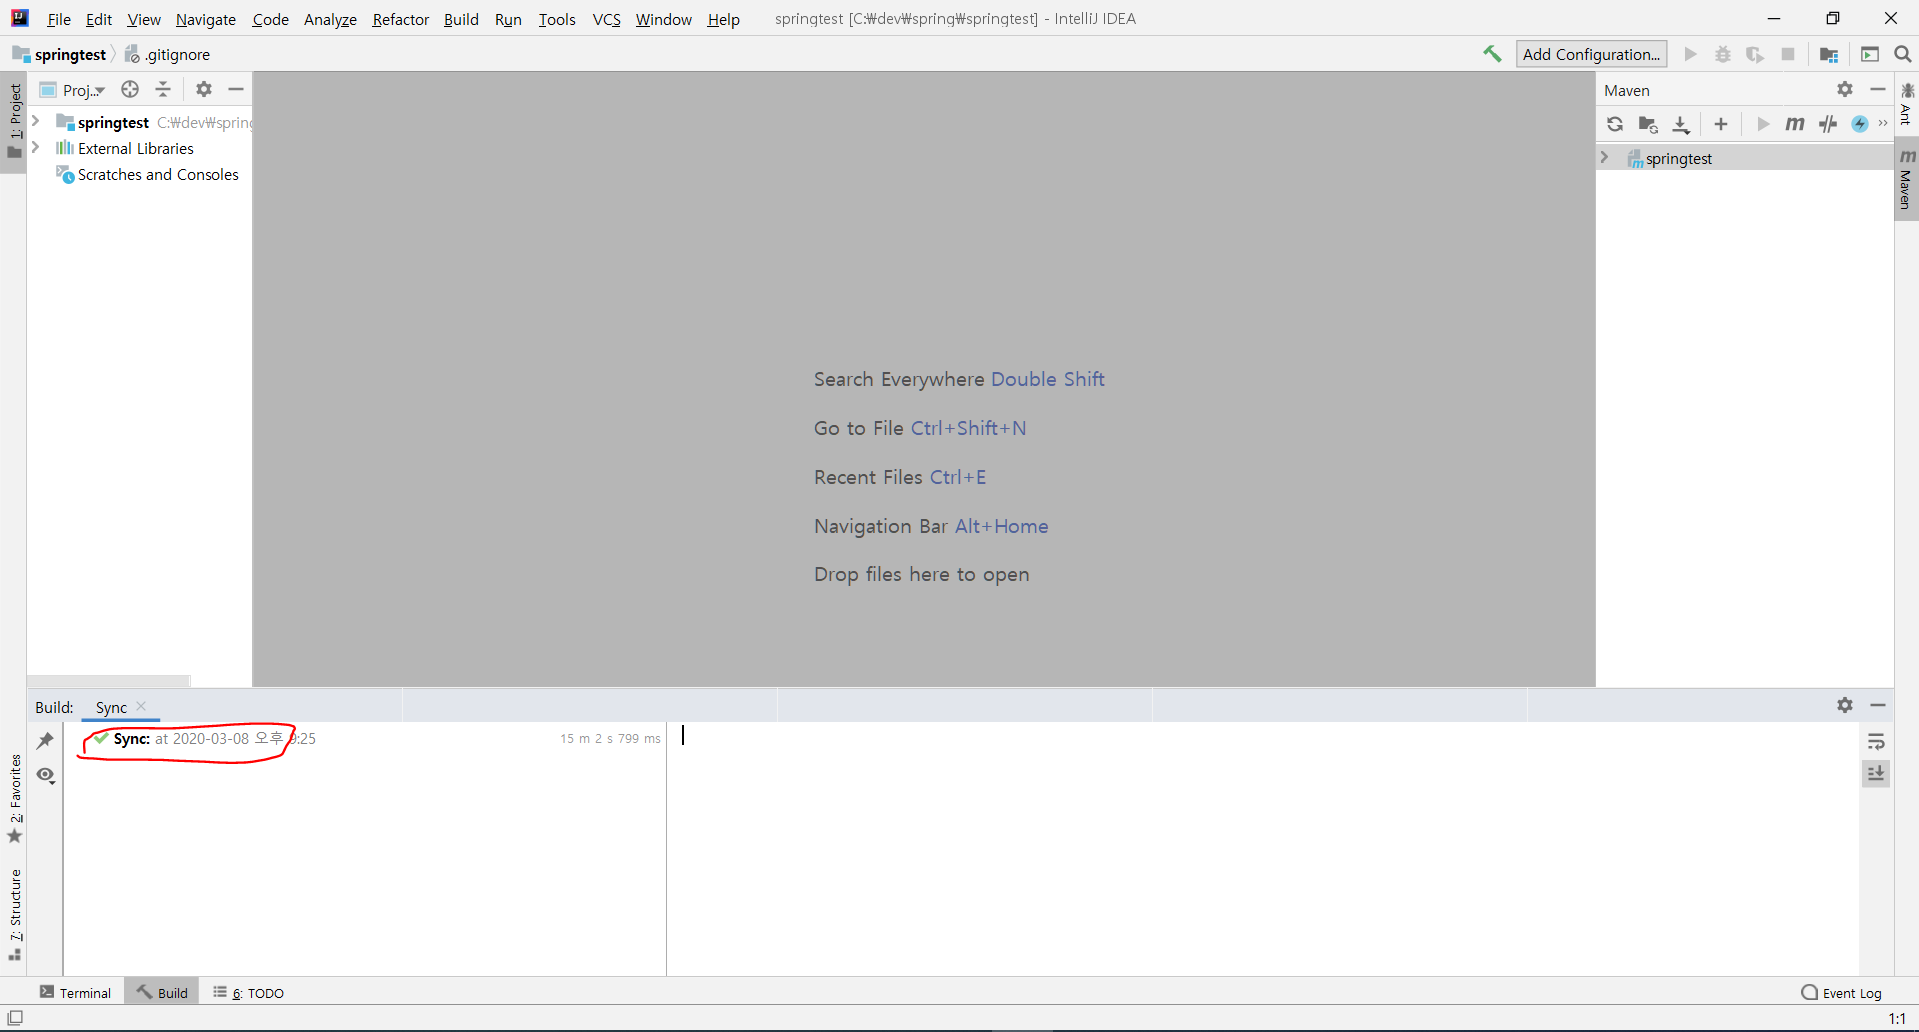The image size is (1919, 1032).
Task: Run Maven build arrow icon
Action: pyautogui.click(x=1763, y=124)
